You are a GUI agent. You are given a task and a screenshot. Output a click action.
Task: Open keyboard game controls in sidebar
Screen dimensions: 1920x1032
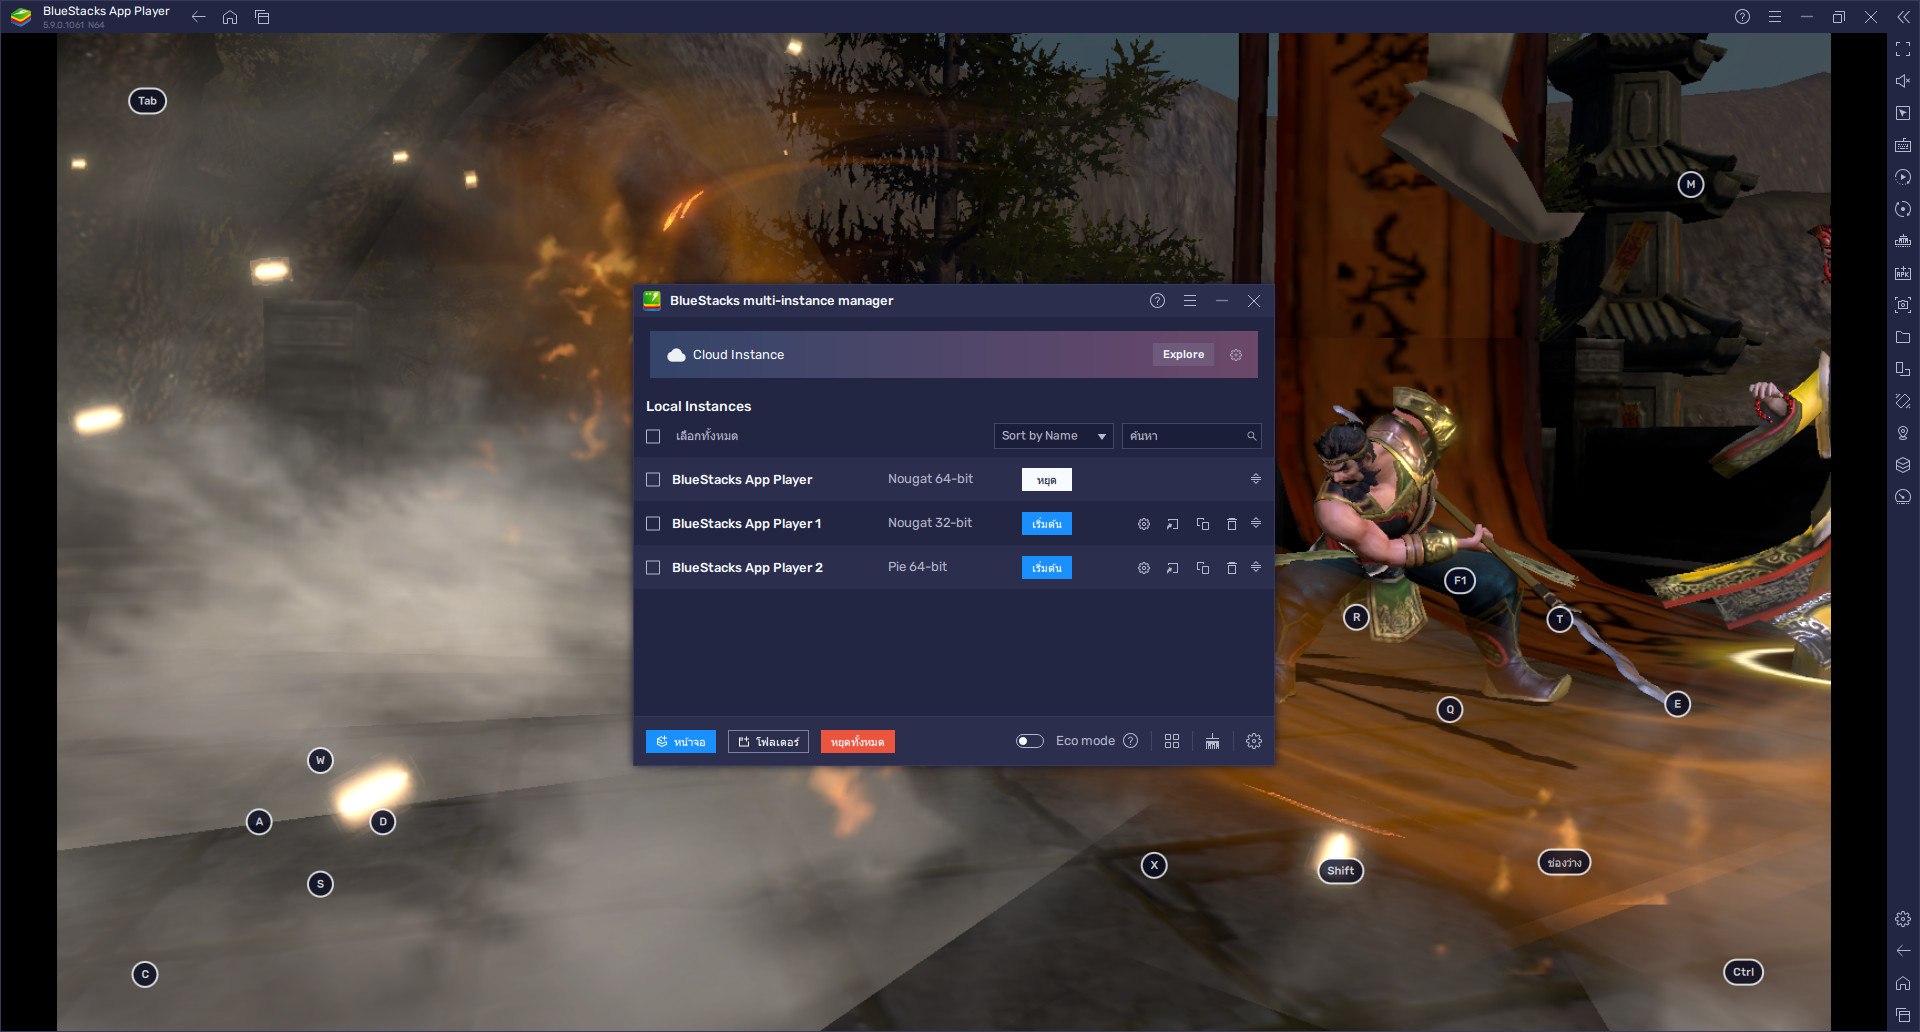tap(1902, 145)
